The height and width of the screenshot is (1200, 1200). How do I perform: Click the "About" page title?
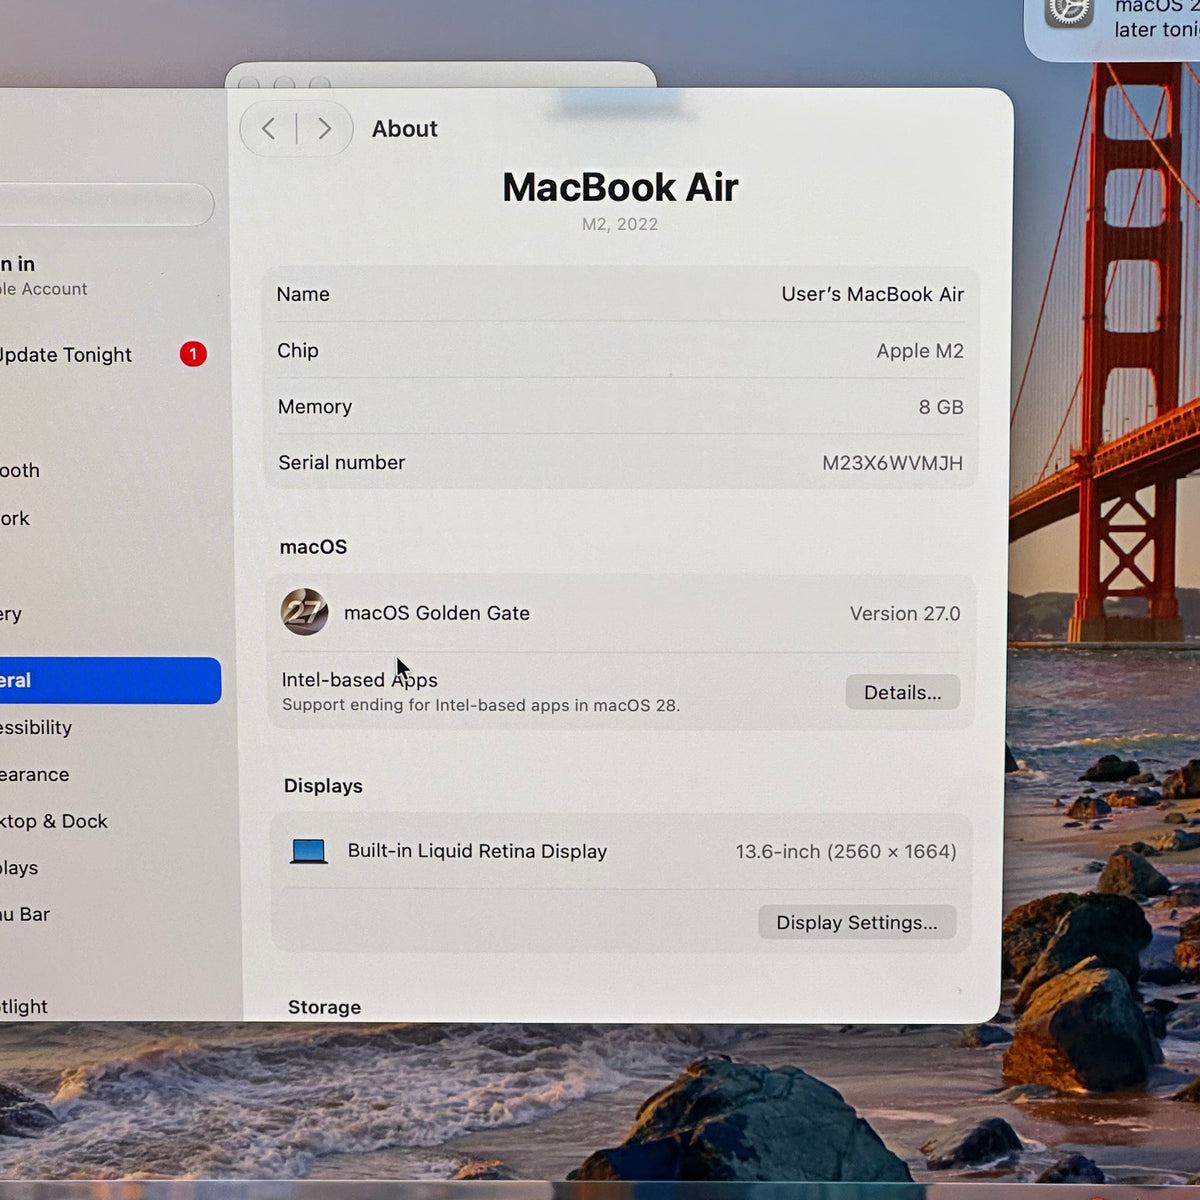[x=405, y=129]
